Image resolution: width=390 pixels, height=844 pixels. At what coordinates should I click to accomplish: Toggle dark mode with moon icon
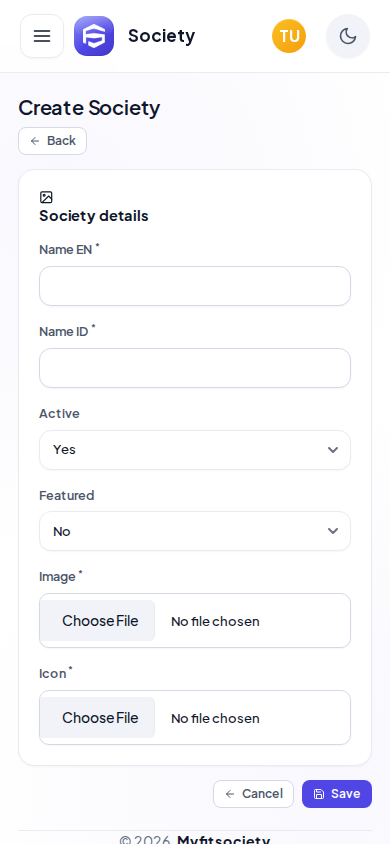click(x=348, y=36)
